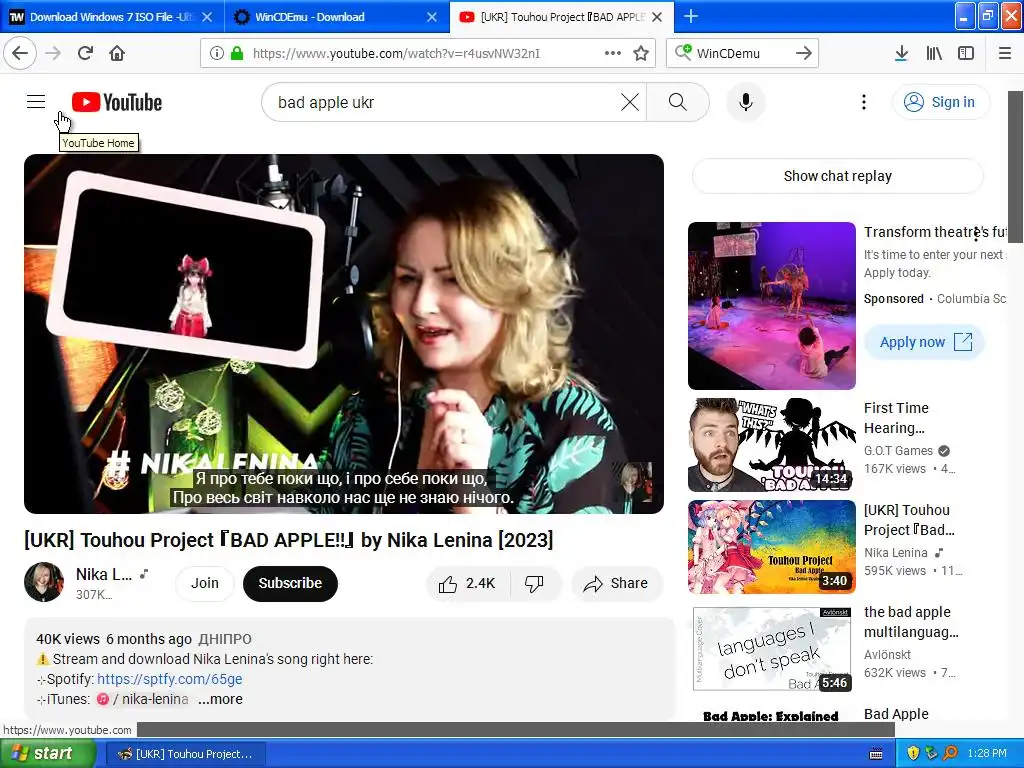This screenshot has height=768, width=1024.
Task: Open [UKR] Touhou Project 3:40 thumbnail
Action: (771, 547)
